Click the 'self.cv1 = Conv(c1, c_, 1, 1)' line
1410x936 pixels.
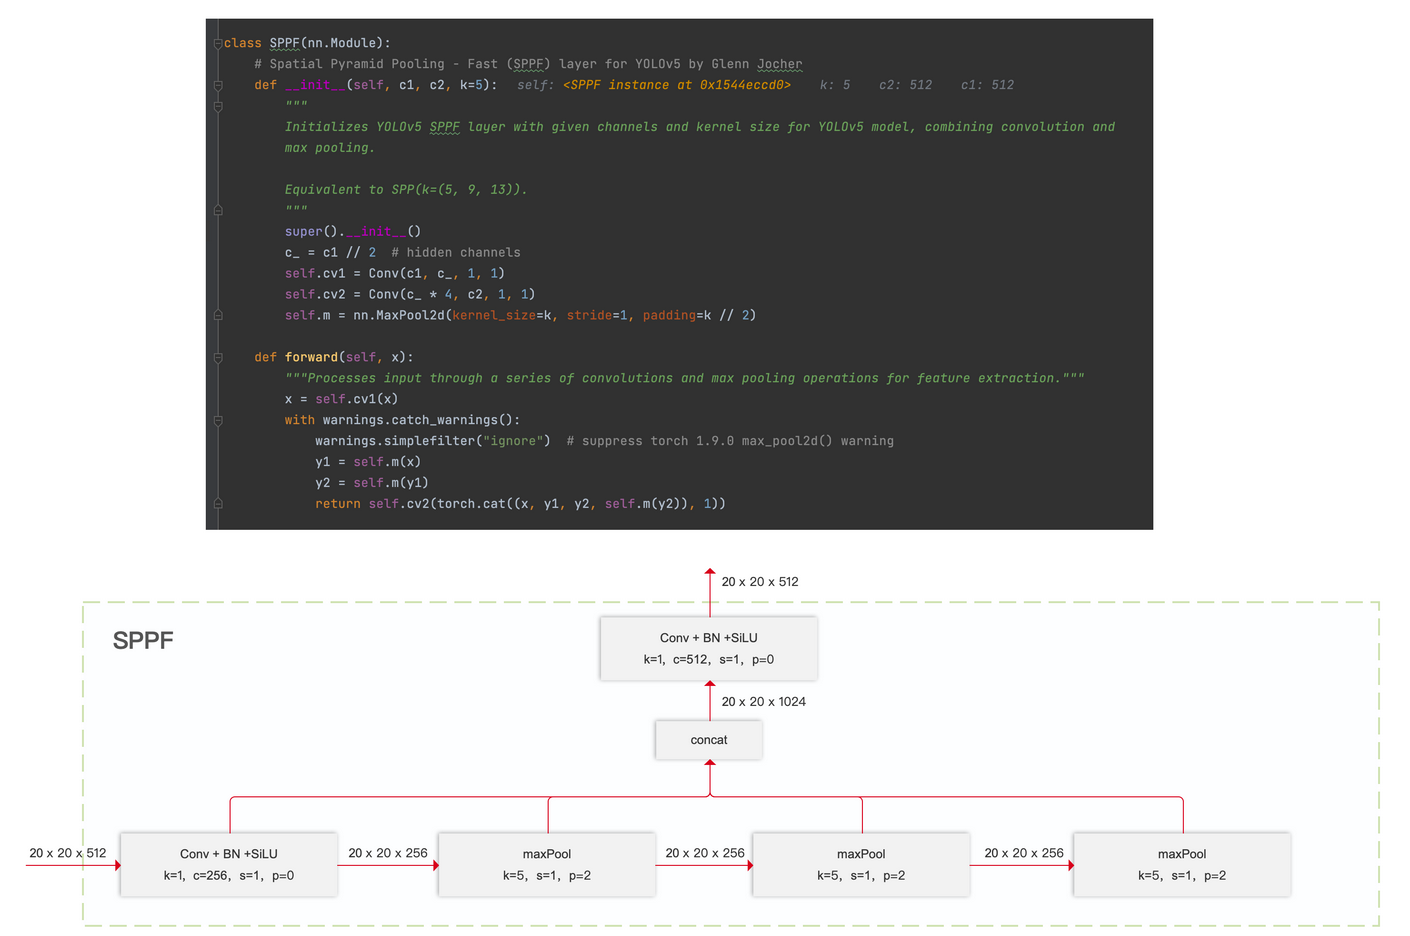tap(395, 273)
